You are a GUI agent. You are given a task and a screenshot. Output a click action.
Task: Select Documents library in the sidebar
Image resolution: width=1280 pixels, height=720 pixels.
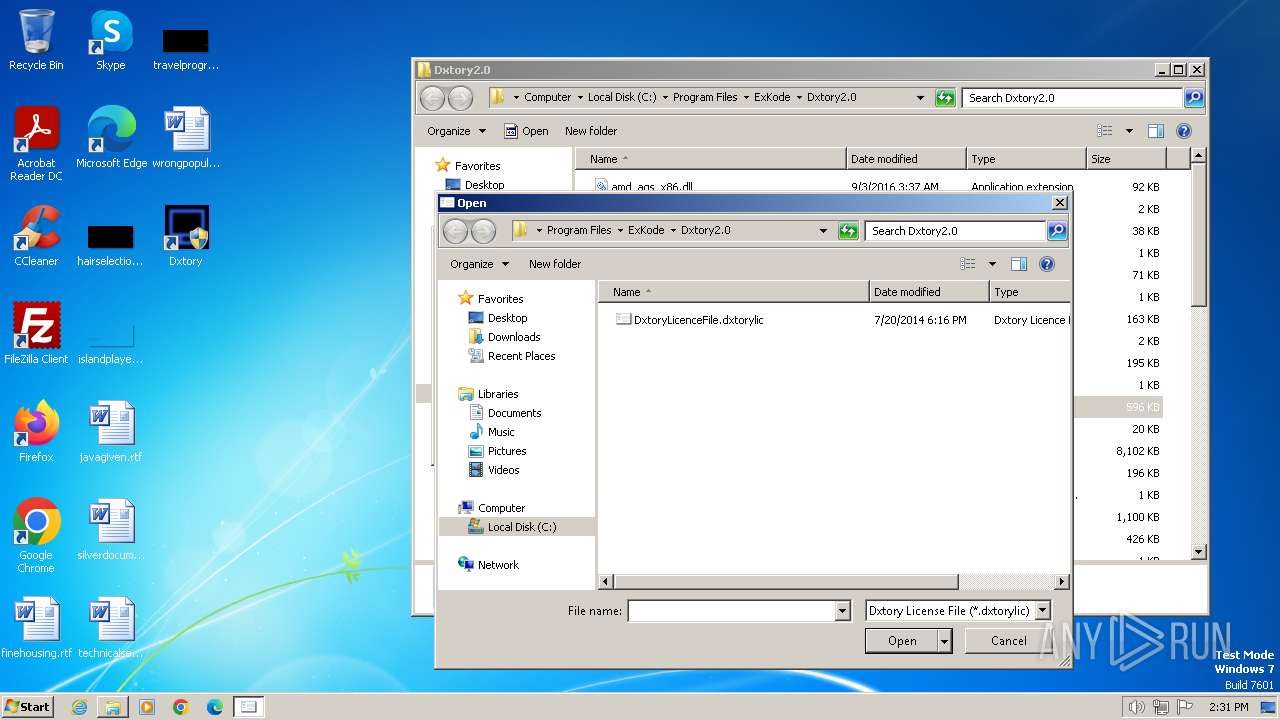click(x=514, y=413)
